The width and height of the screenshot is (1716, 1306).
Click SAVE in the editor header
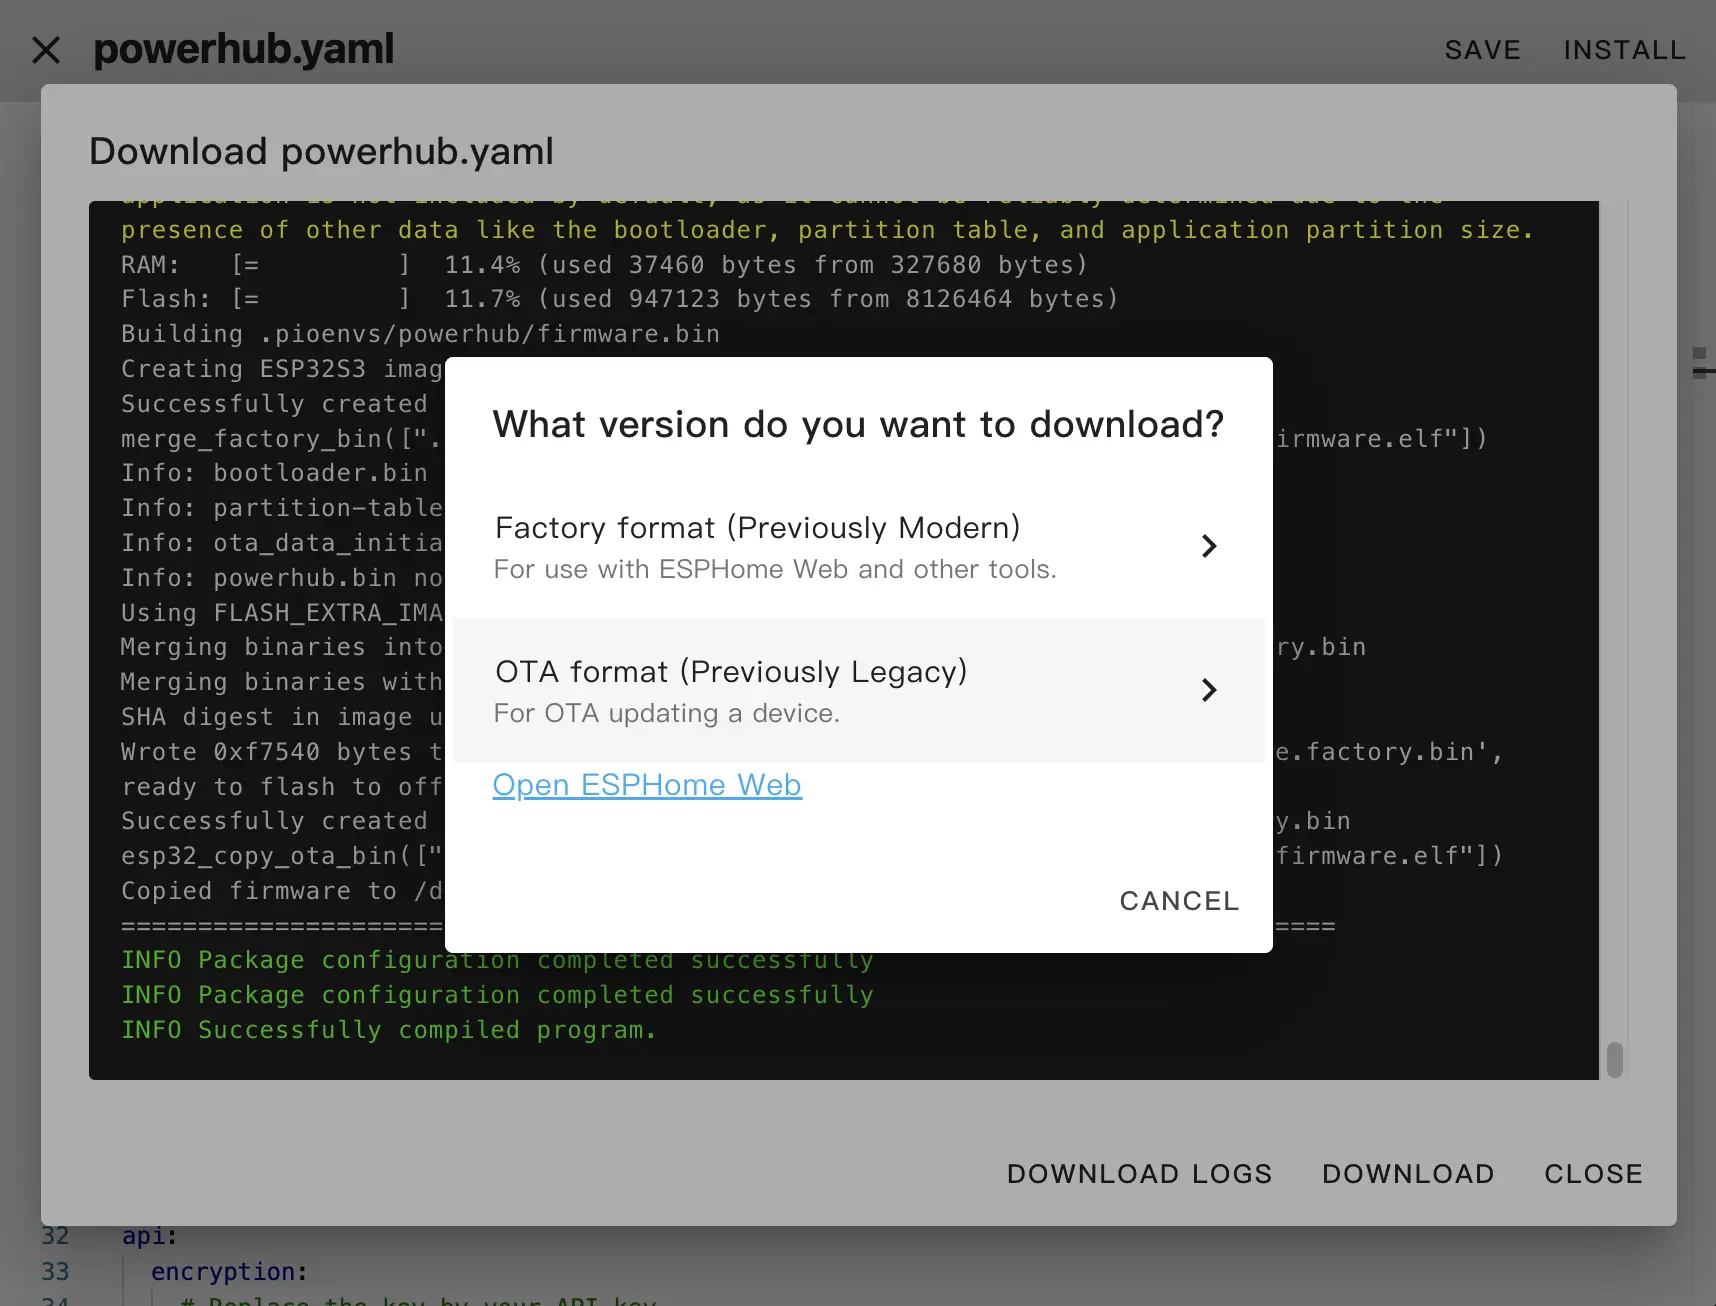(1482, 50)
